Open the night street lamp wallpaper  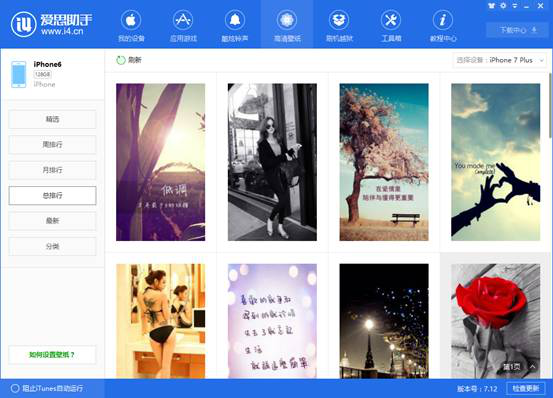click(x=384, y=321)
